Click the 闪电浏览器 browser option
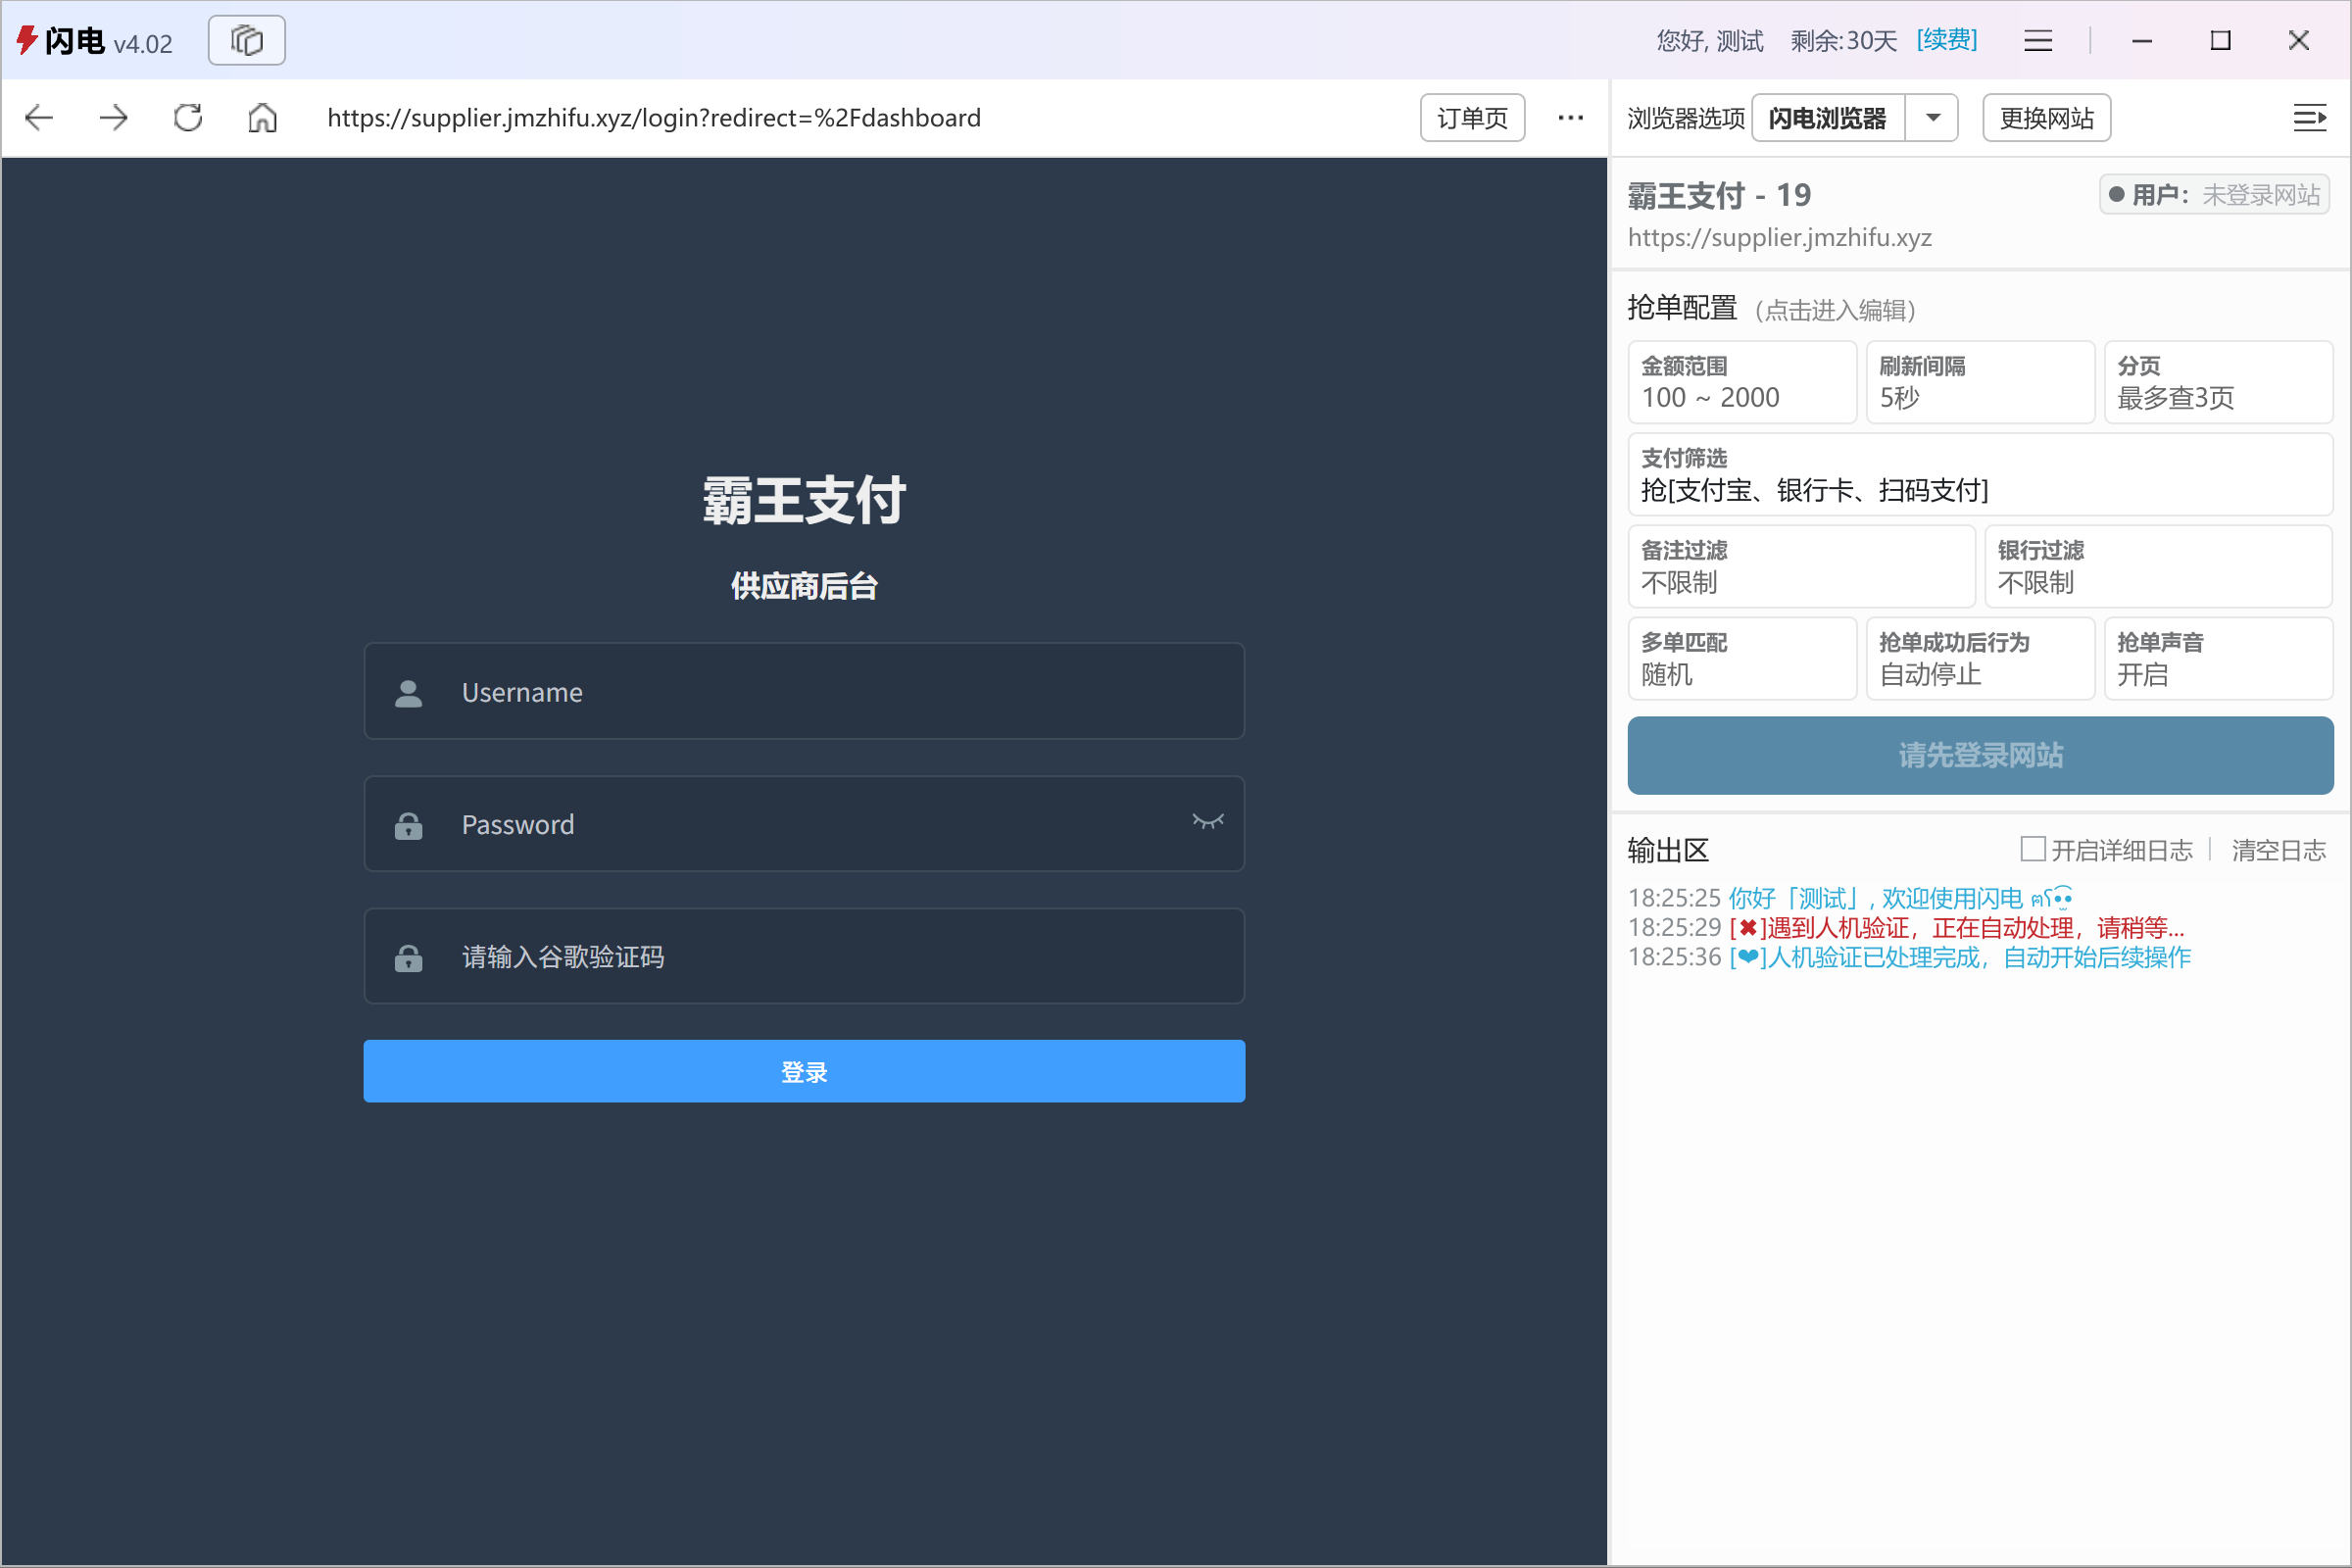Viewport: 2352px width, 1568px height. [1827, 117]
